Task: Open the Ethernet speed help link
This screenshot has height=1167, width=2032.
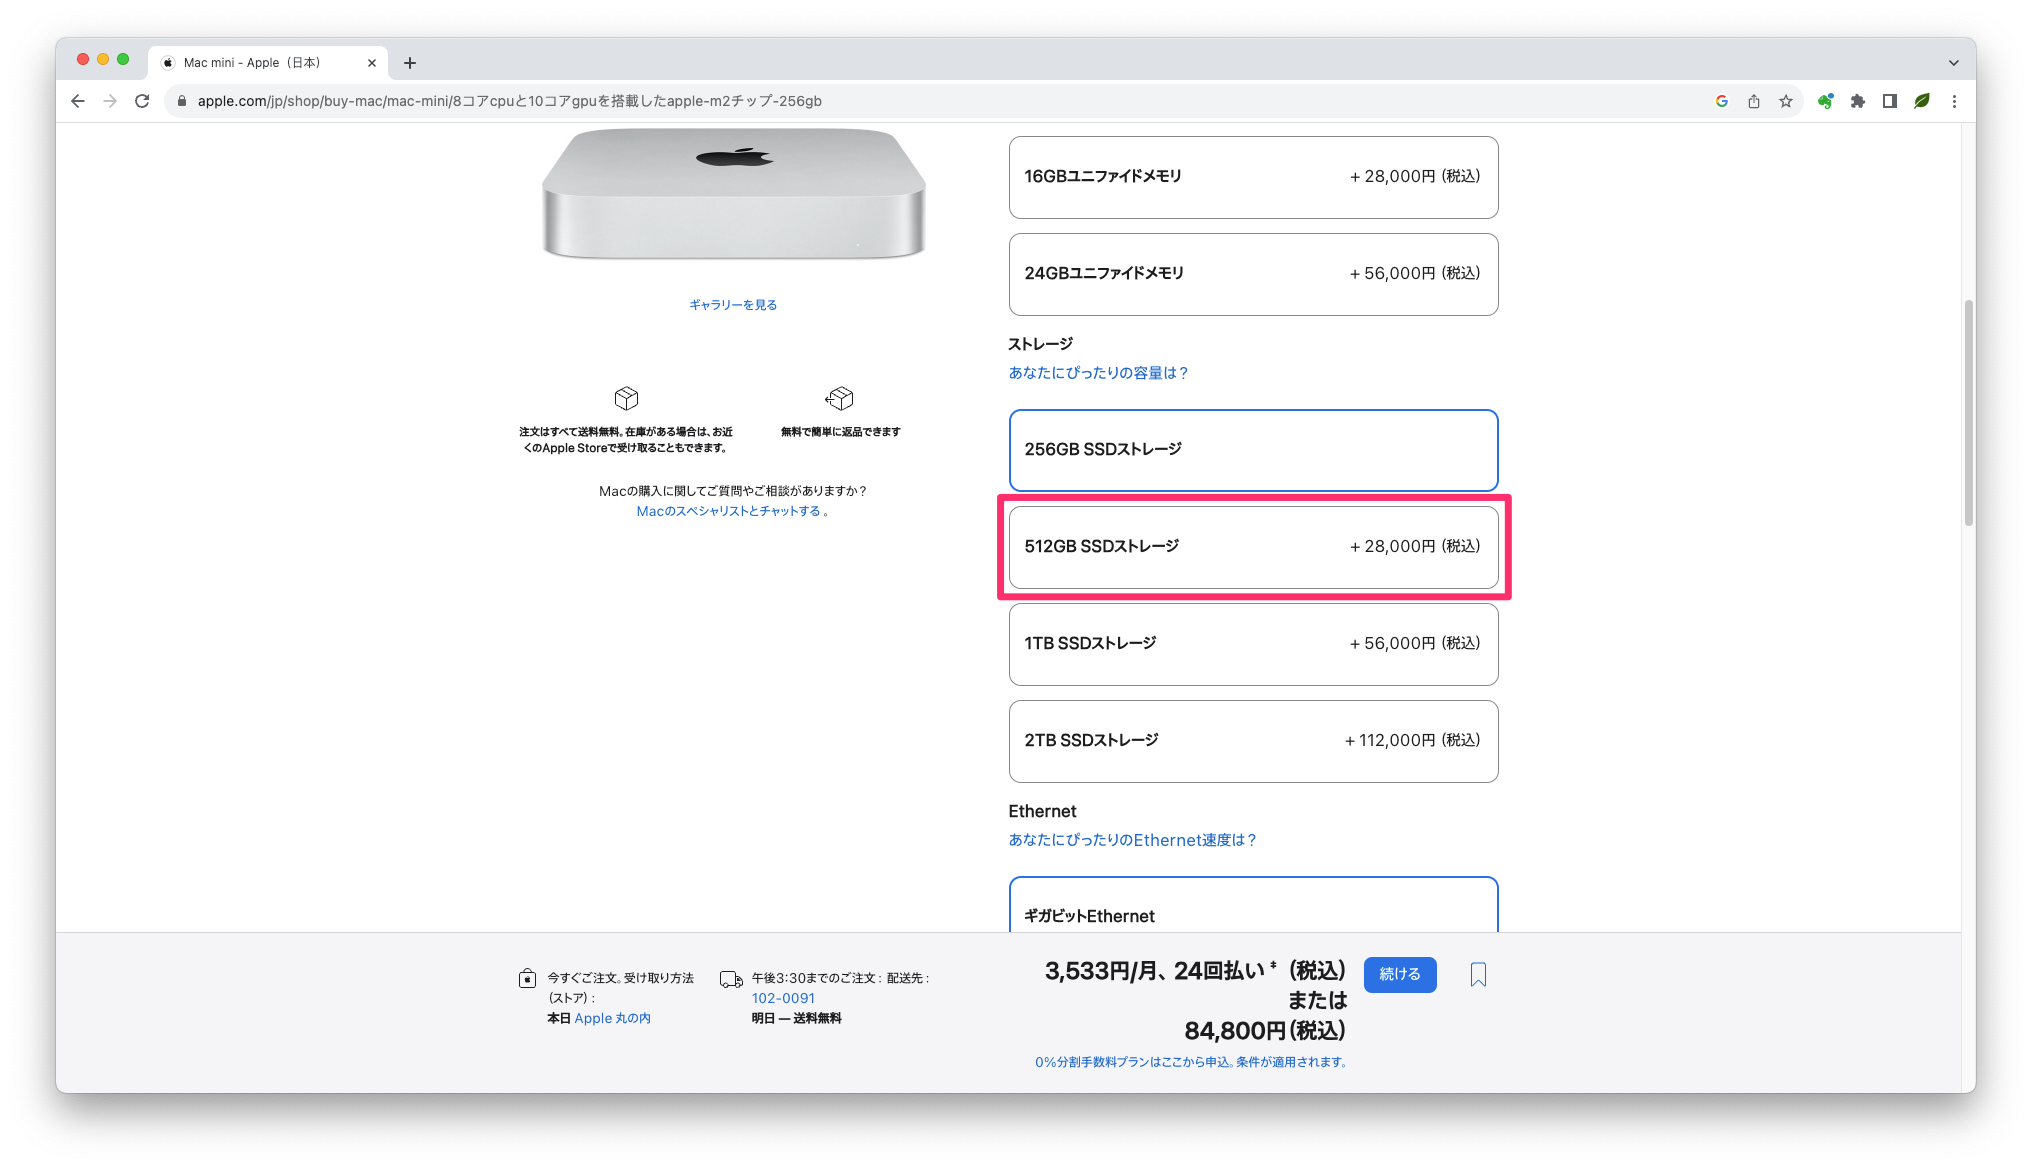Action: [x=1132, y=840]
